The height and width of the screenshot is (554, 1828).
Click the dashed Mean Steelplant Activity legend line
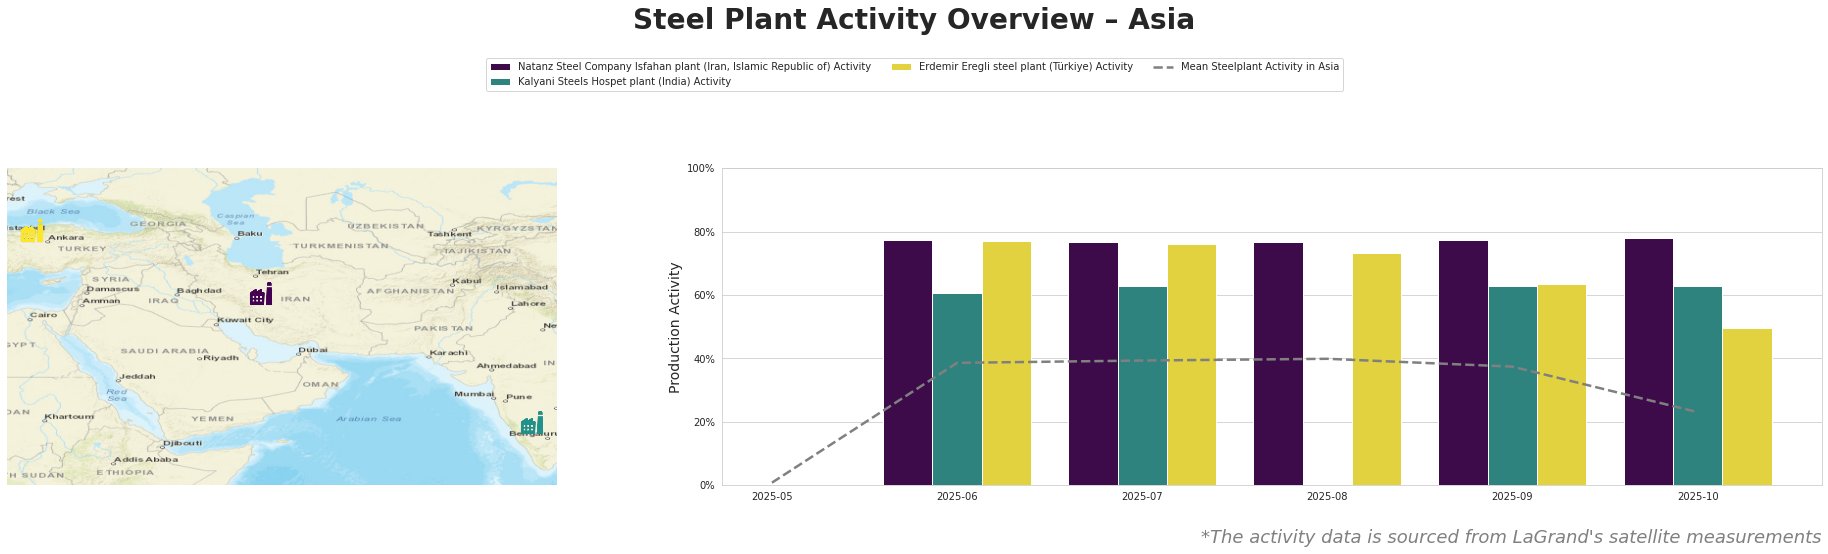pyautogui.click(x=1163, y=67)
